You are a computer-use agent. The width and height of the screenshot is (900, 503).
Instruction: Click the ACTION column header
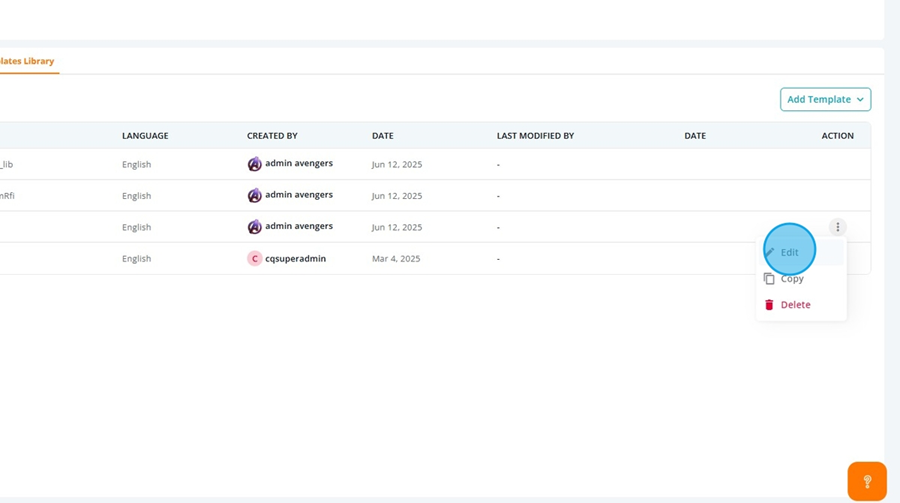coord(837,136)
